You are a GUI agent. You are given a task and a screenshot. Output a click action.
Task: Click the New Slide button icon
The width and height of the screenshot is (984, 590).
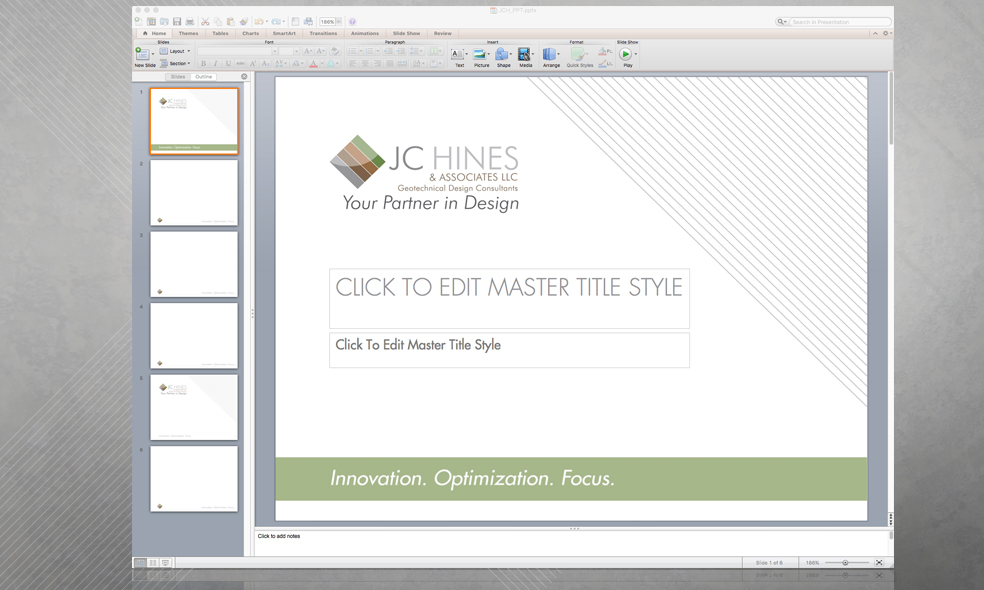[x=142, y=54]
